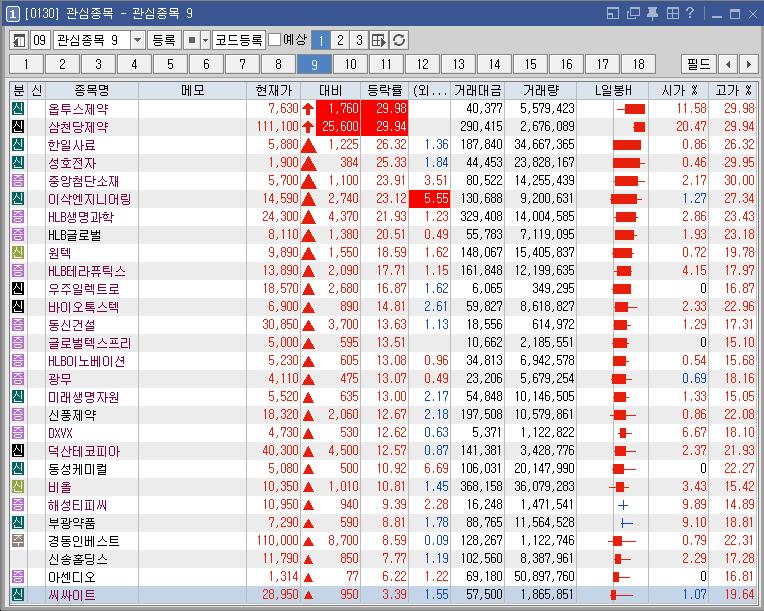Click the 거래대금 column header
Screen dimensions: 764x611
[478, 90]
